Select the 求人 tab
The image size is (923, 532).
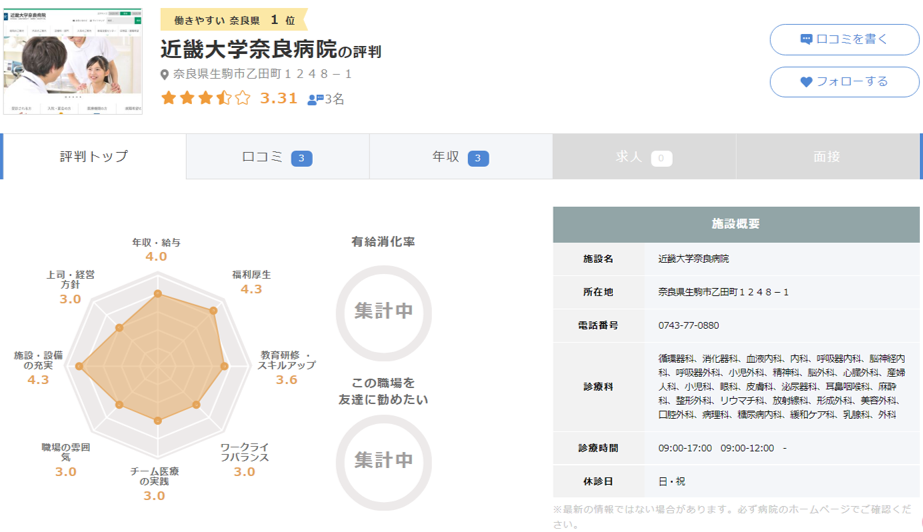pos(644,157)
